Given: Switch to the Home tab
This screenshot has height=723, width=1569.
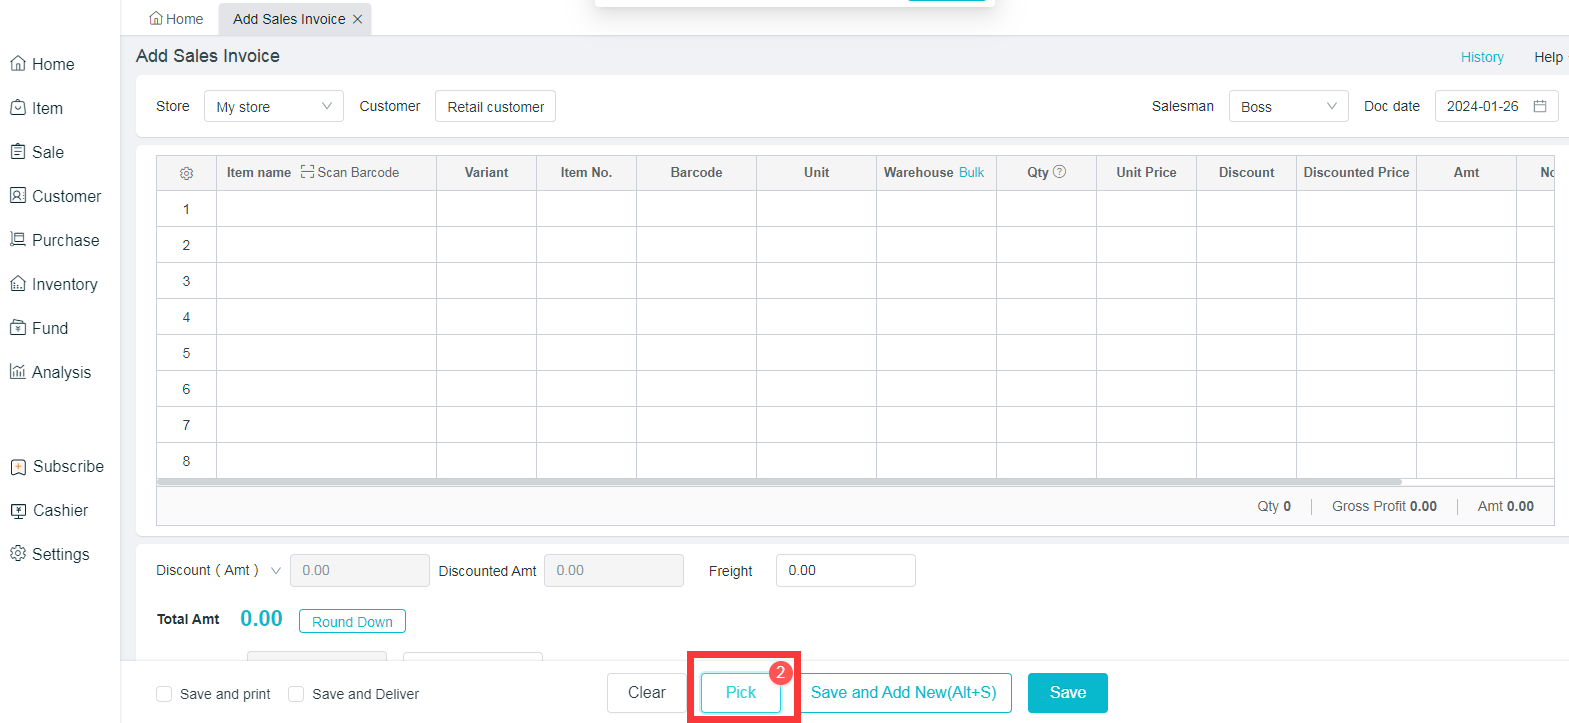Looking at the screenshot, I should [x=176, y=19].
